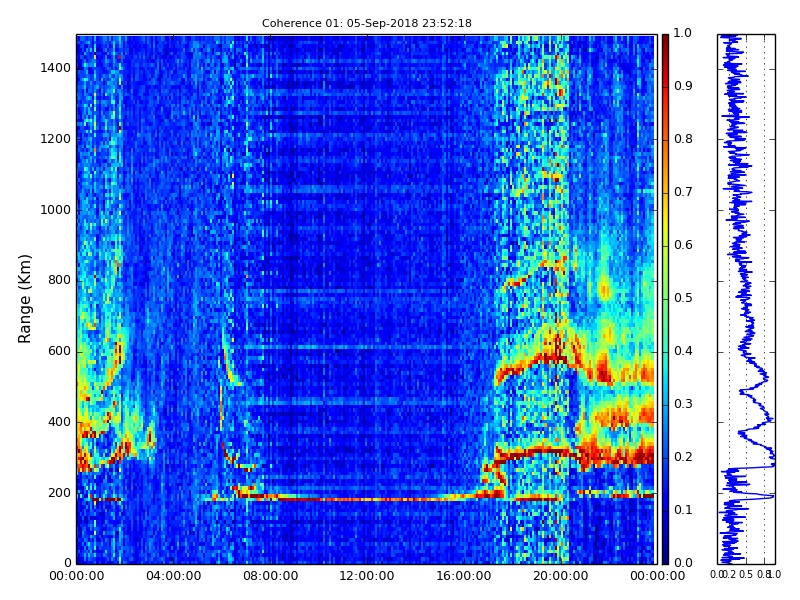
Task: Click the 04:00:00 time axis label
Action: [x=173, y=576]
